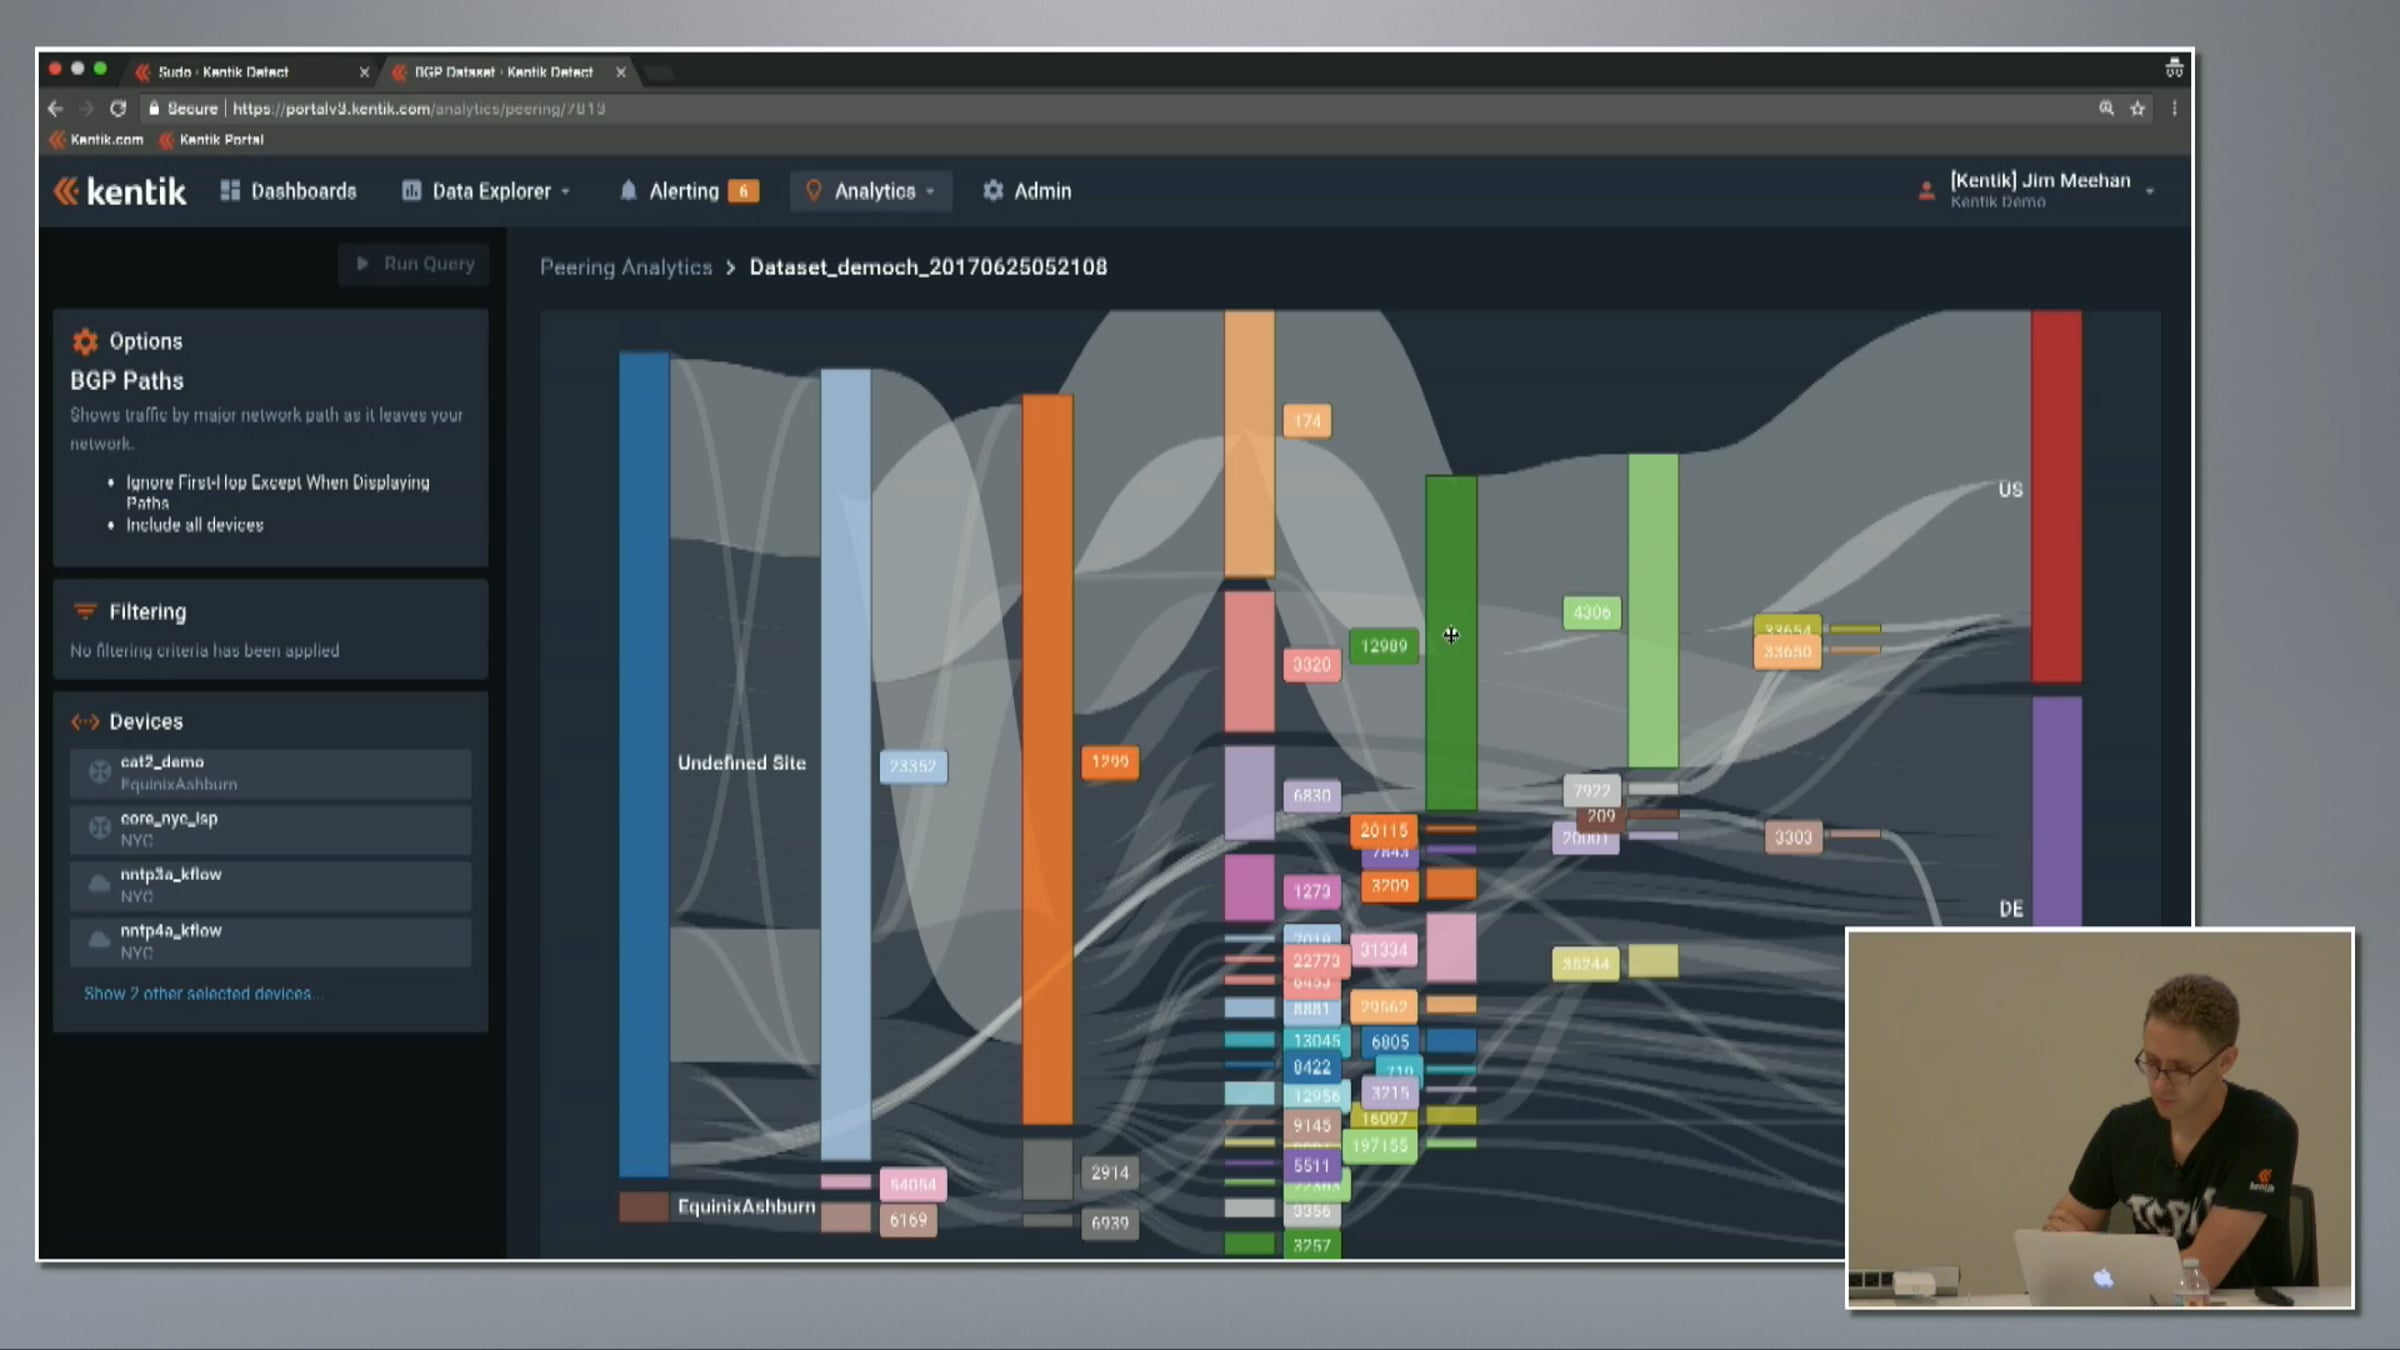Click the browser back arrow
The image size is (2400, 1350).
56,109
